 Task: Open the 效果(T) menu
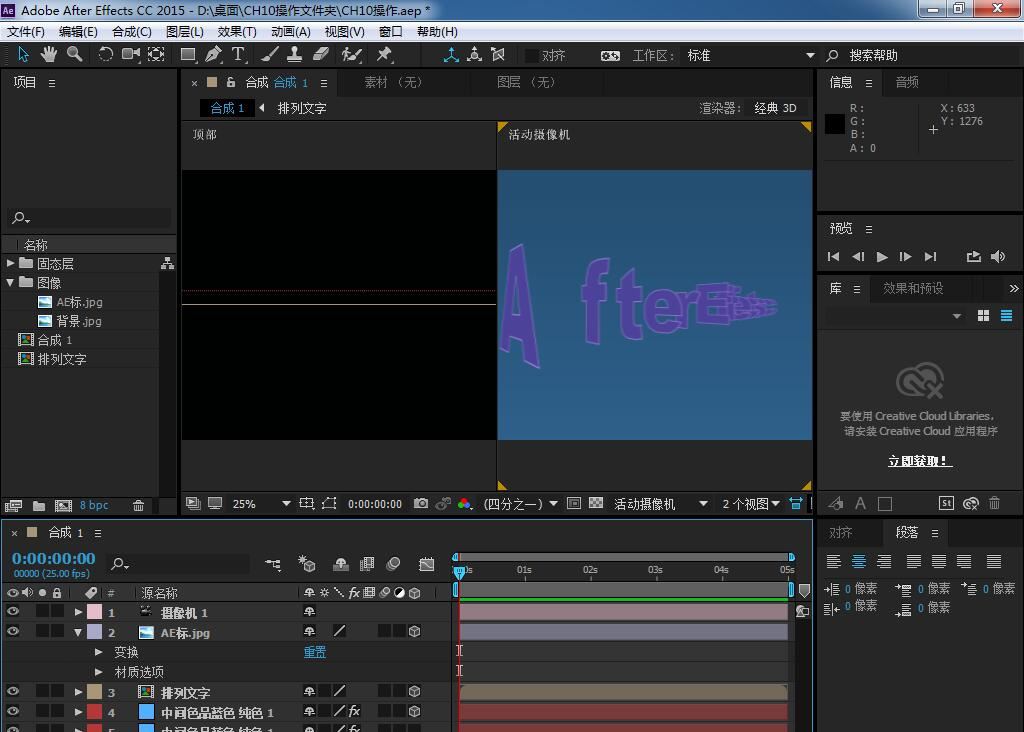(x=237, y=31)
